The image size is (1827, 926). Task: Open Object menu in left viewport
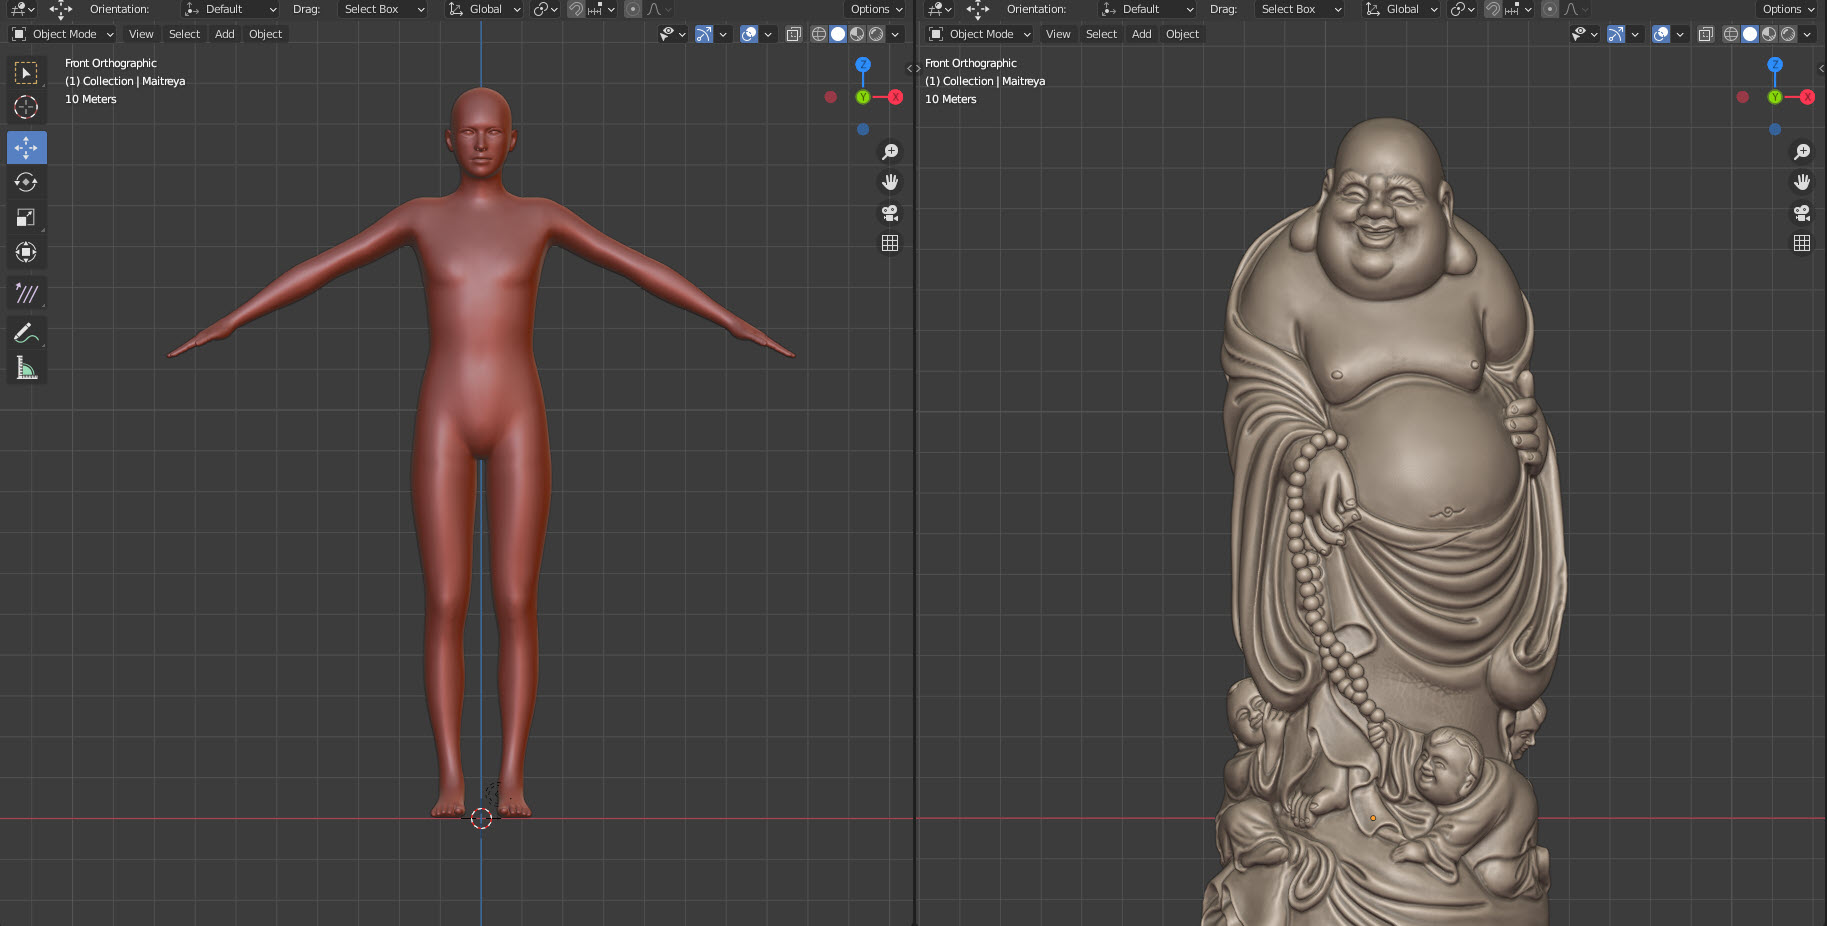click(x=266, y=34)
